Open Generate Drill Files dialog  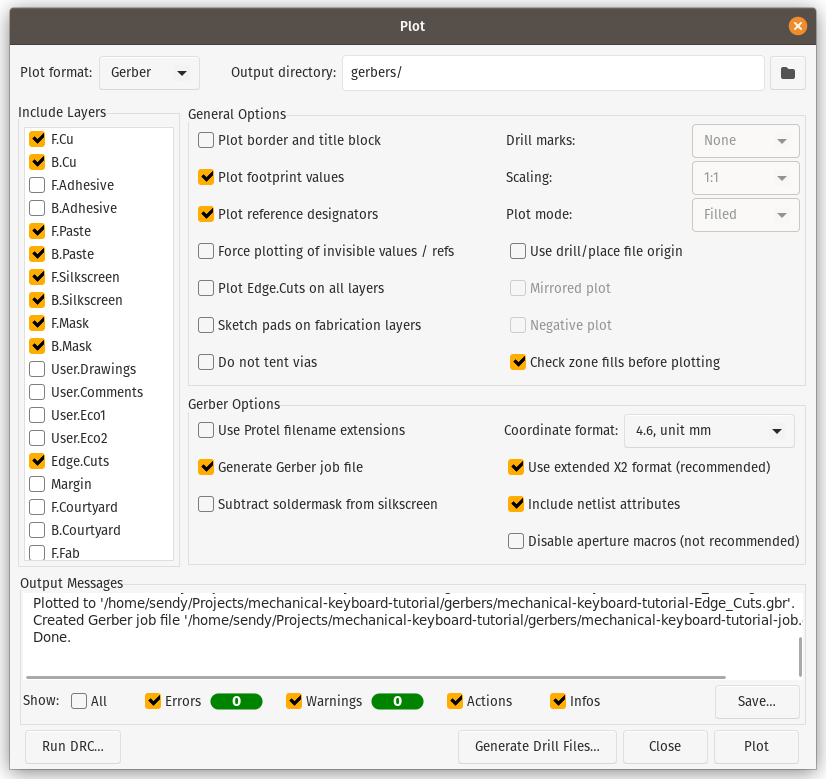click(537, 747)
